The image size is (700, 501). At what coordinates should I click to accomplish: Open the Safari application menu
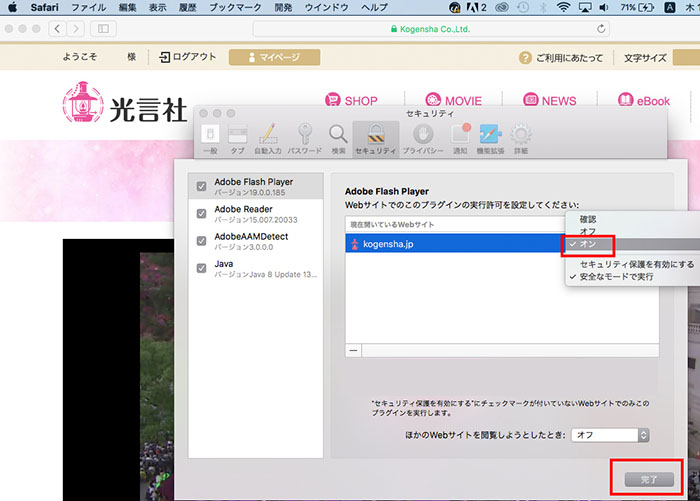point(44,7)
